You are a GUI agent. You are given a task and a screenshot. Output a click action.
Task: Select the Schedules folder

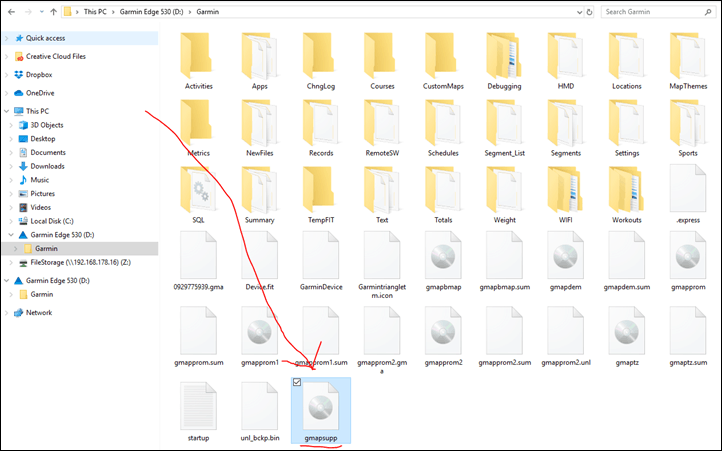(x=443, y=128)
